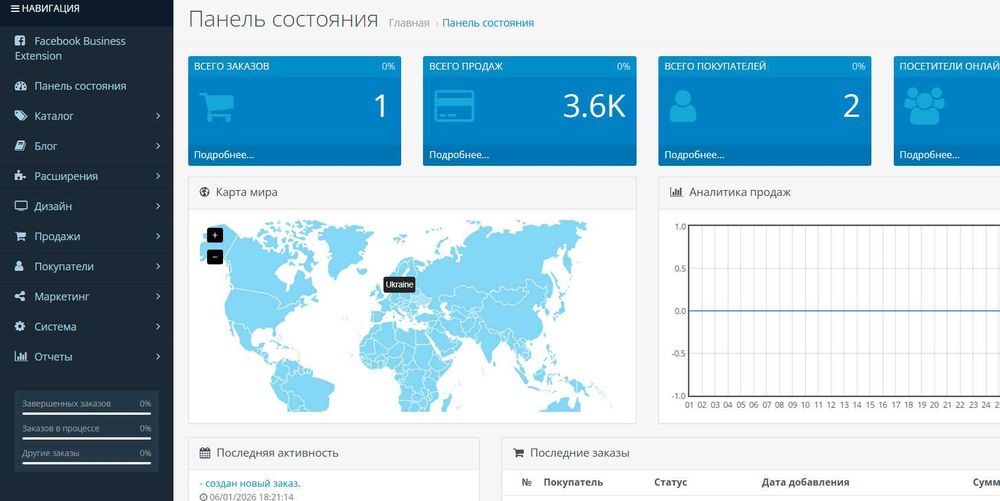Open Подробнее link in Всего продаж tile

[x=459, y=155]
